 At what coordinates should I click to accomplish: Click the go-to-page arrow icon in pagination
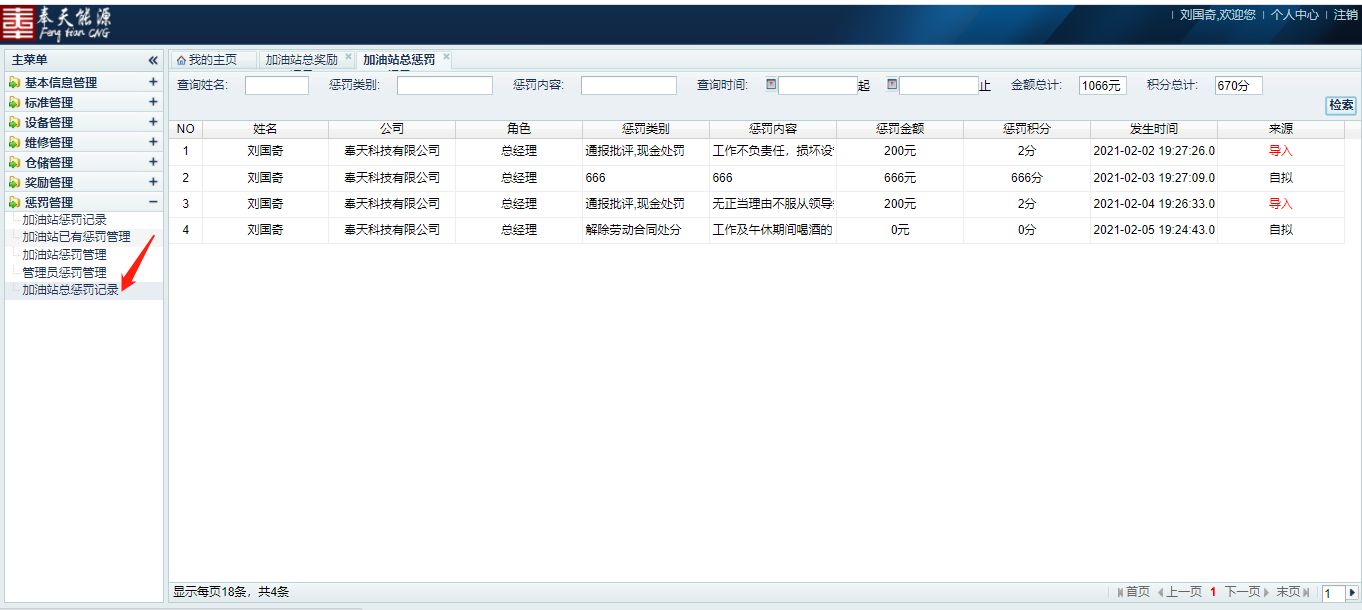1352,593
